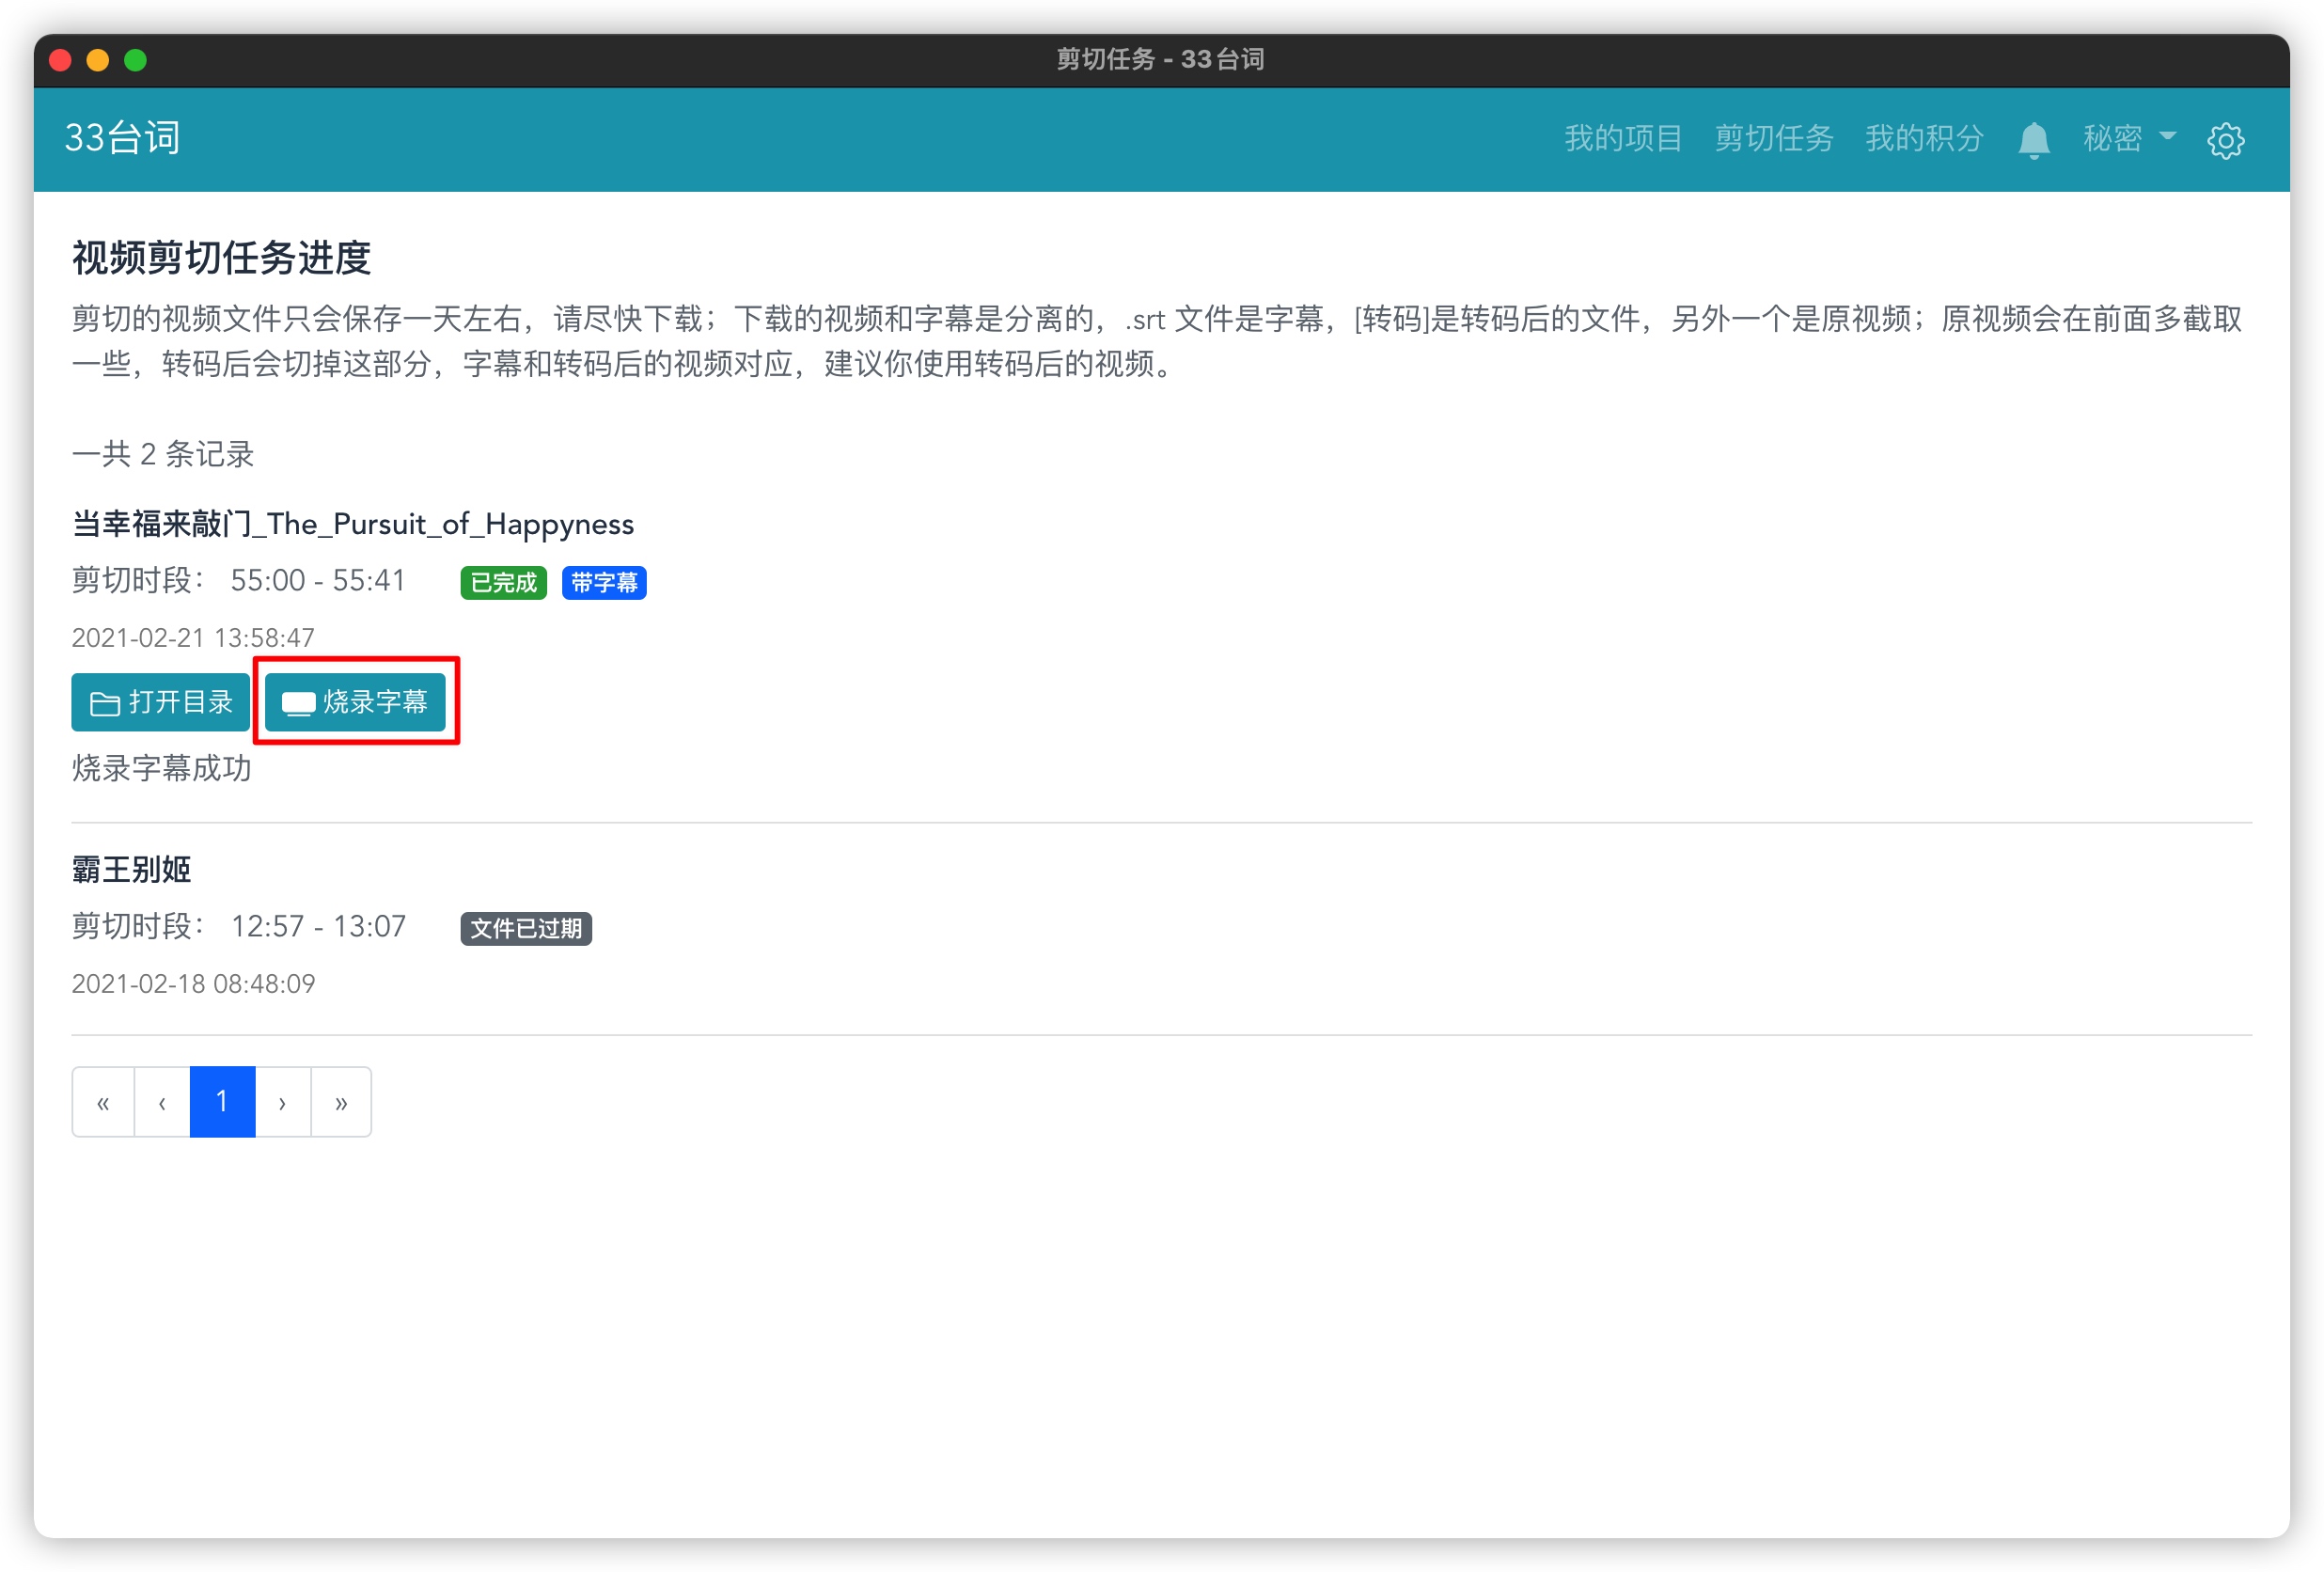Viewport: 2324px width, 1572px height.
Task: Click the green fullscreen window button
Action: click(x=135, y=60)
